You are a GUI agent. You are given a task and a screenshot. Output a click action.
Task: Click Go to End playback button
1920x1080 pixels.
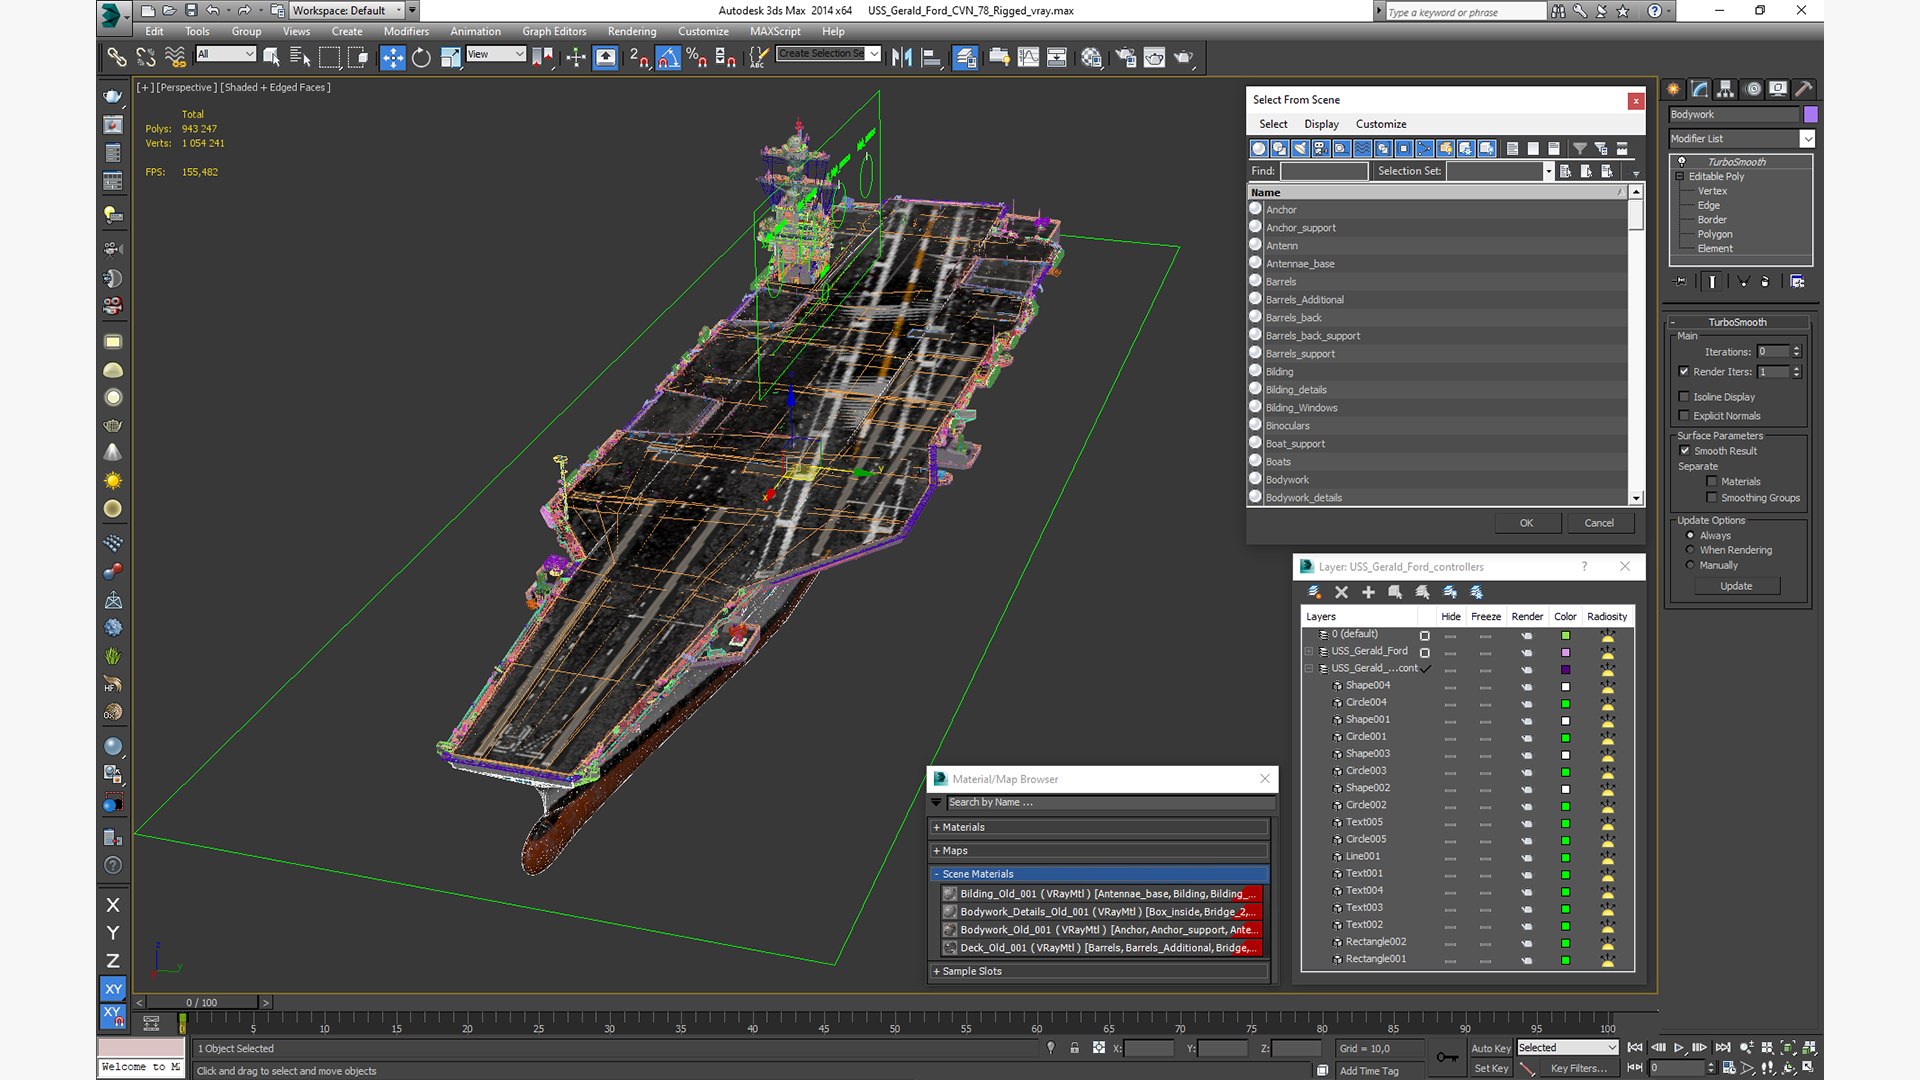(1722, 1047)
